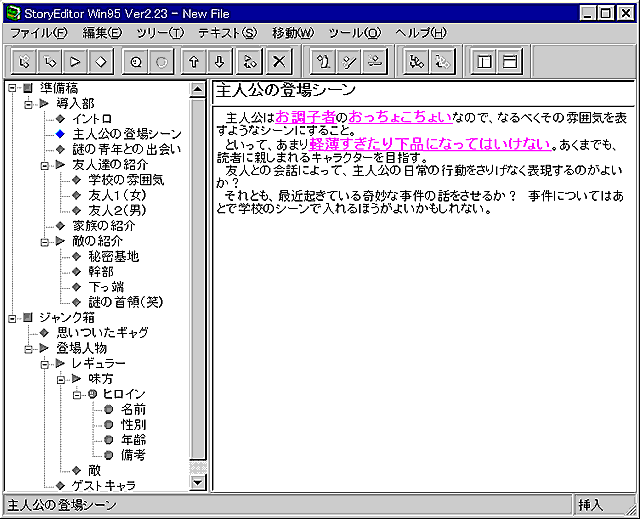Follow the おっちょこちょい magenta link

(x=400, y=117)
